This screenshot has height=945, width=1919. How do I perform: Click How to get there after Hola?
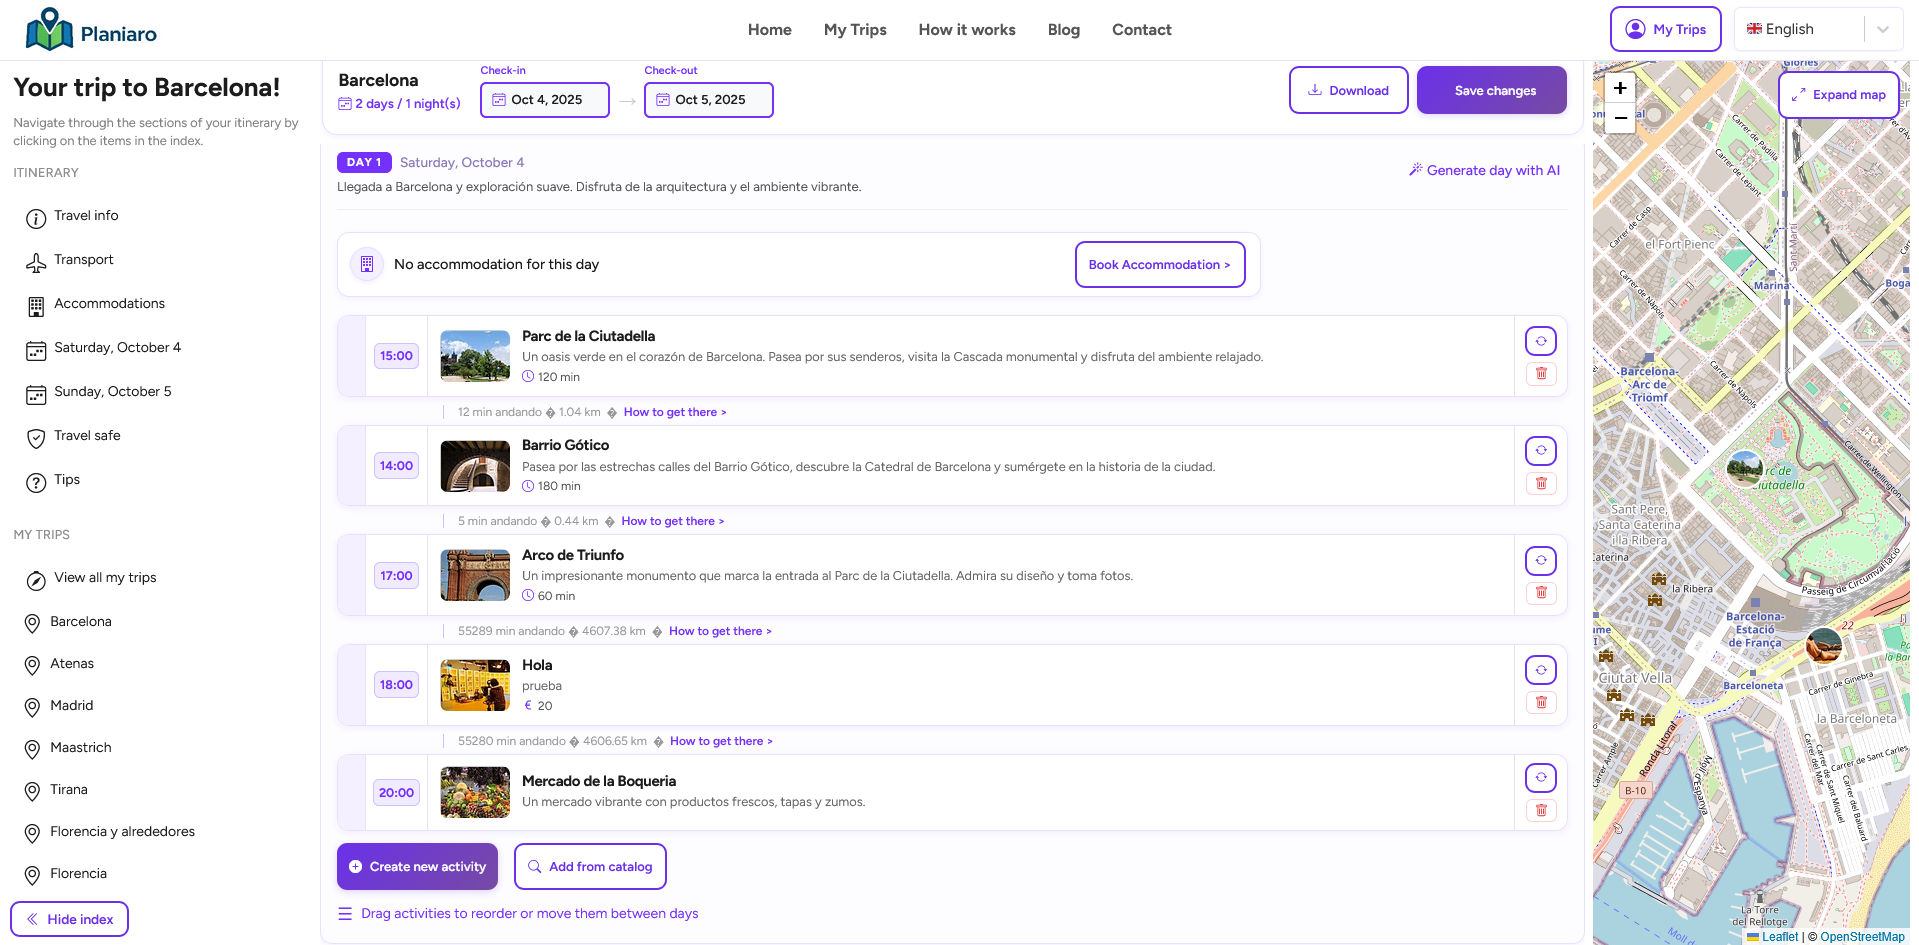(x=721, y=741)
